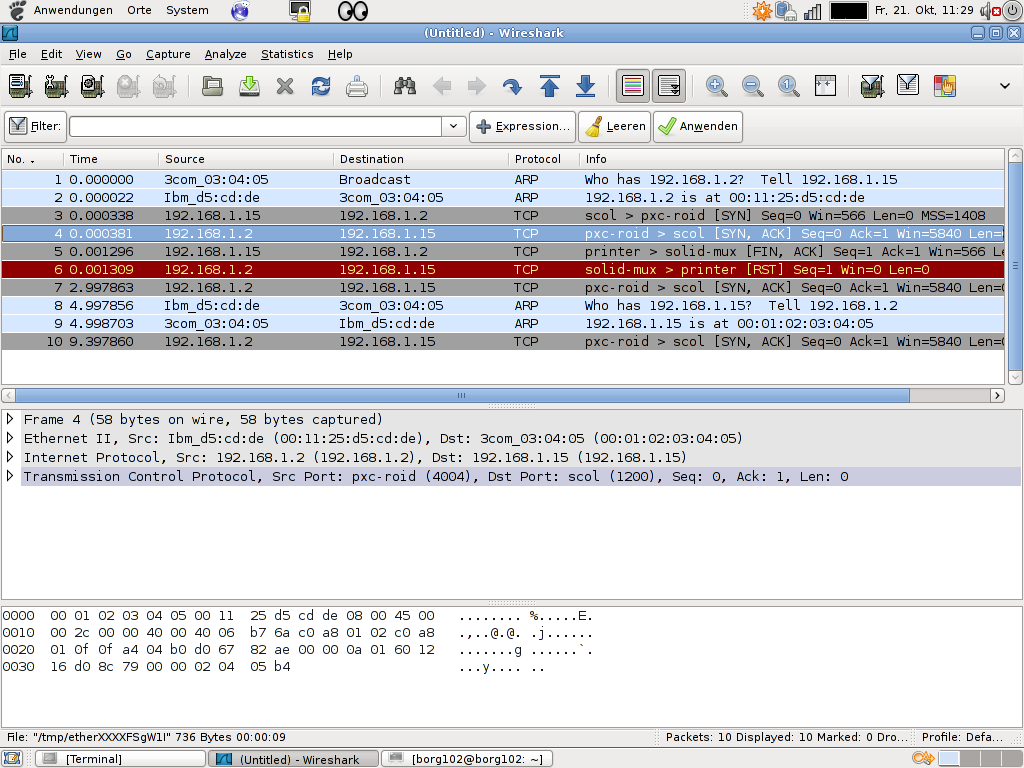
Task: Open the Capture menu
Action: [168, 54]
